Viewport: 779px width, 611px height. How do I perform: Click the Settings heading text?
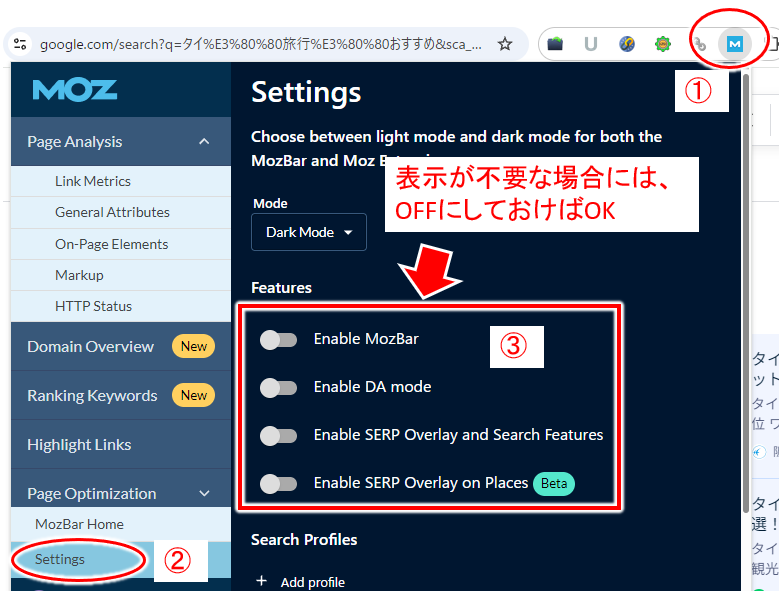click(x=306, y=92)
